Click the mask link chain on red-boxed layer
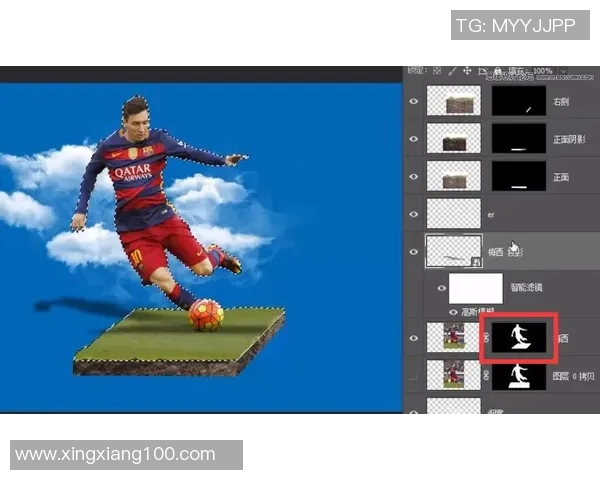Viewport: 600px width, 480px height. (486, 338)
